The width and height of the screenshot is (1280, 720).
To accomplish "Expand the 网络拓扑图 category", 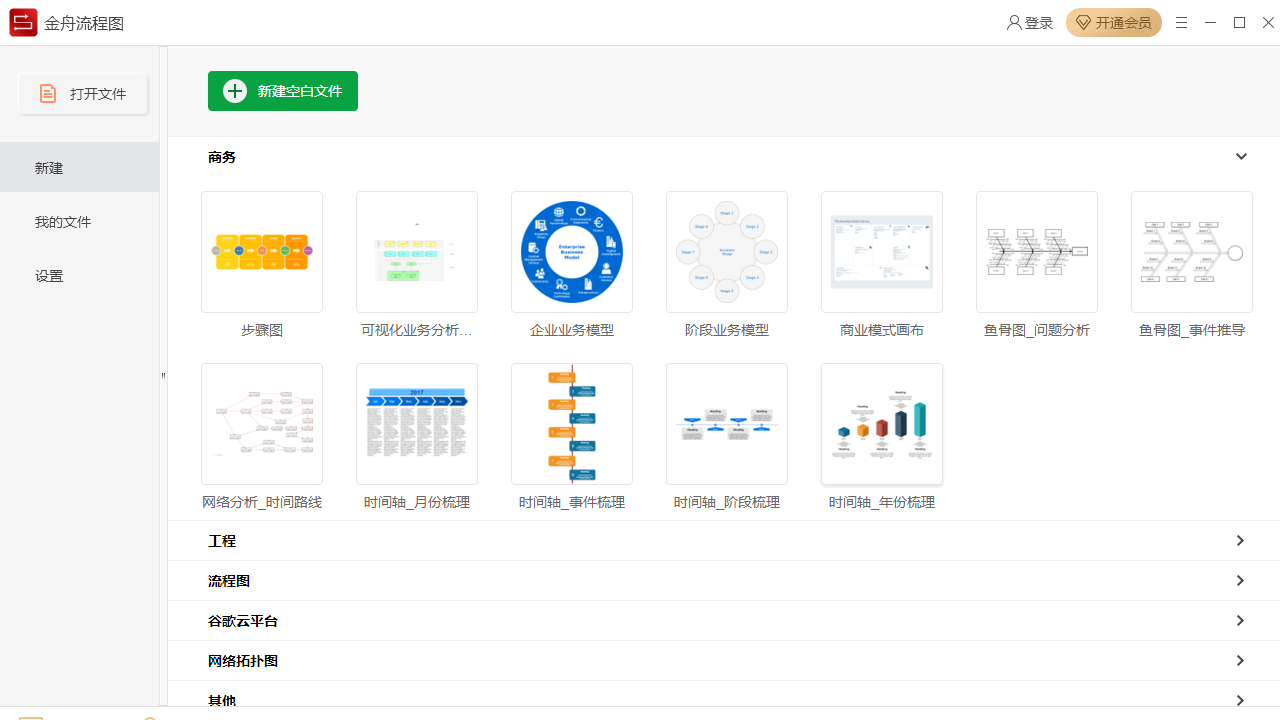I will click(x=1240, y=661).
